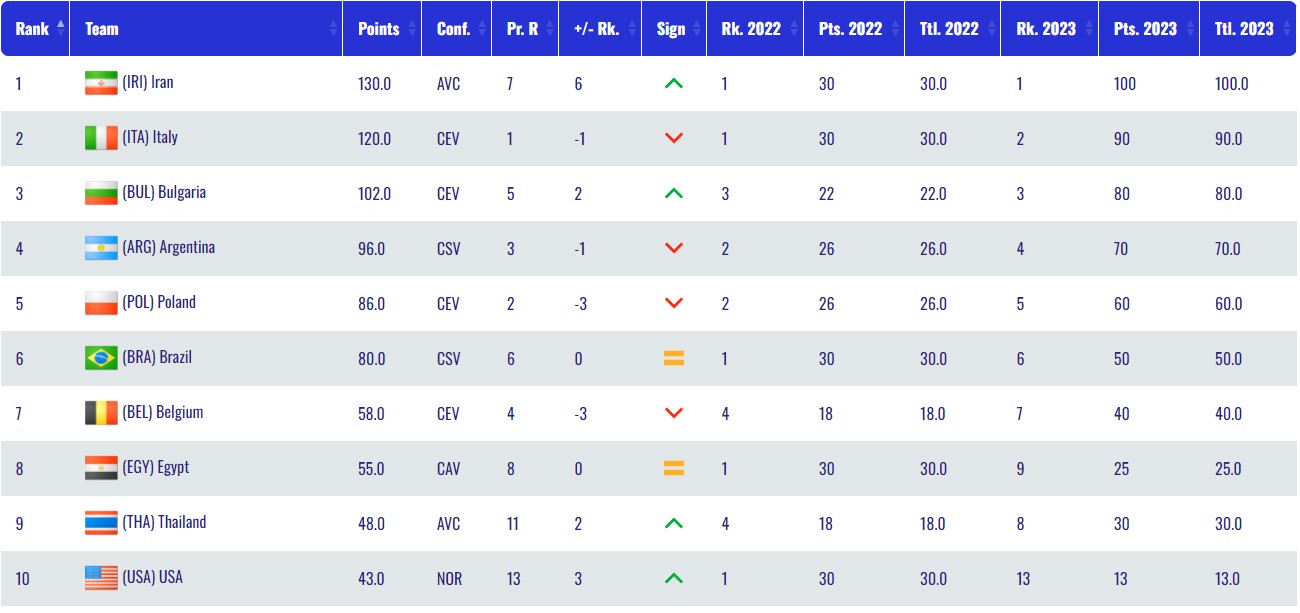Click the red down arrow in Poland row
Screen dimensions: 1300x613
click(x=674, y=303)
